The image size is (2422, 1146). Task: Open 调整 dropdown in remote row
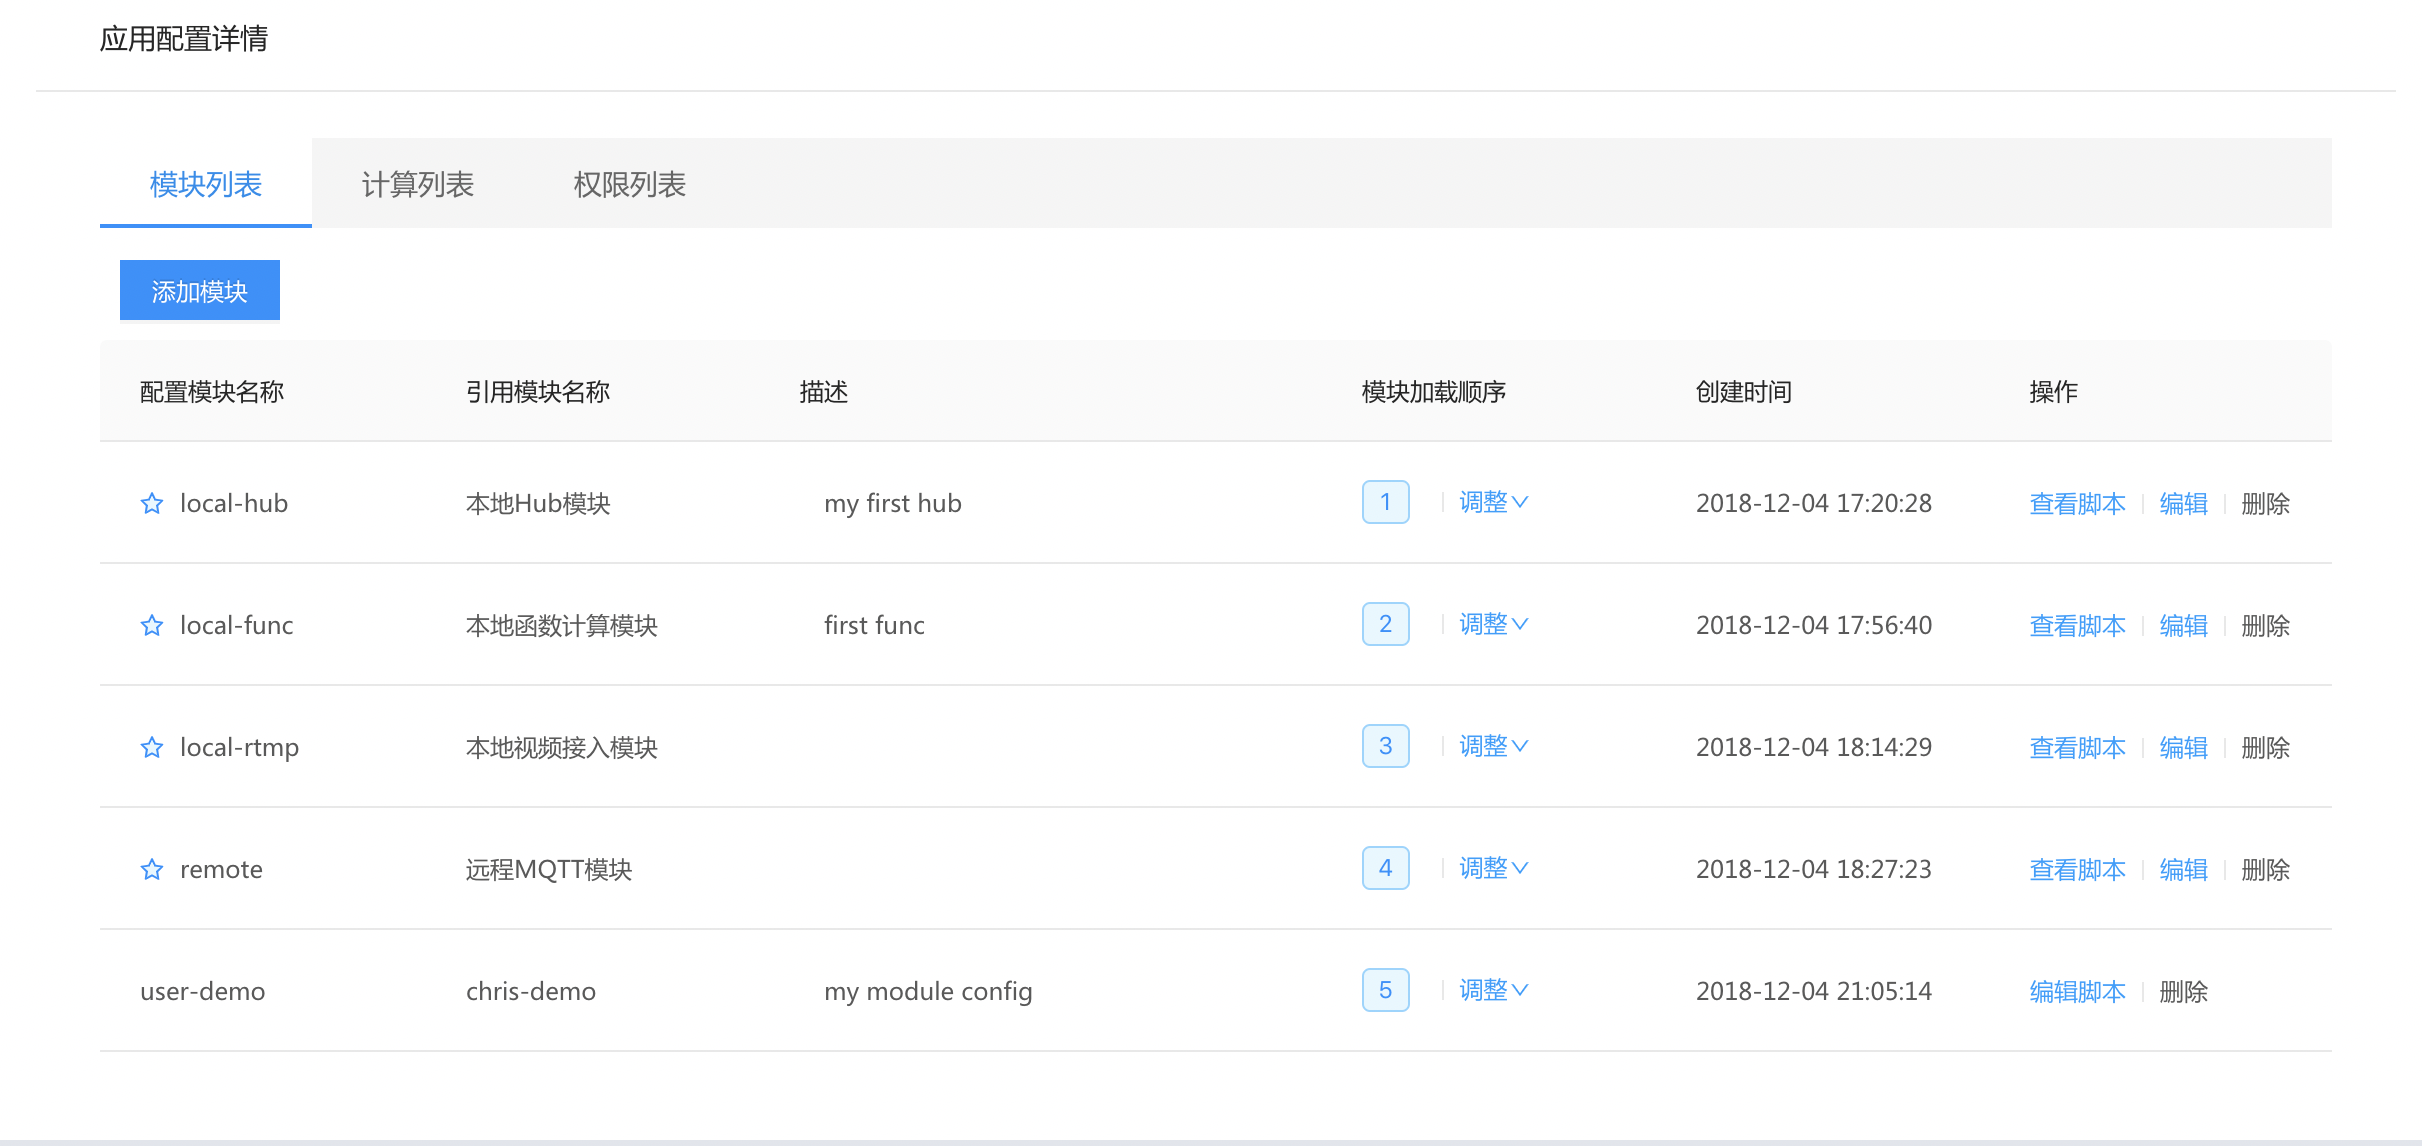tap(1493, 868)
